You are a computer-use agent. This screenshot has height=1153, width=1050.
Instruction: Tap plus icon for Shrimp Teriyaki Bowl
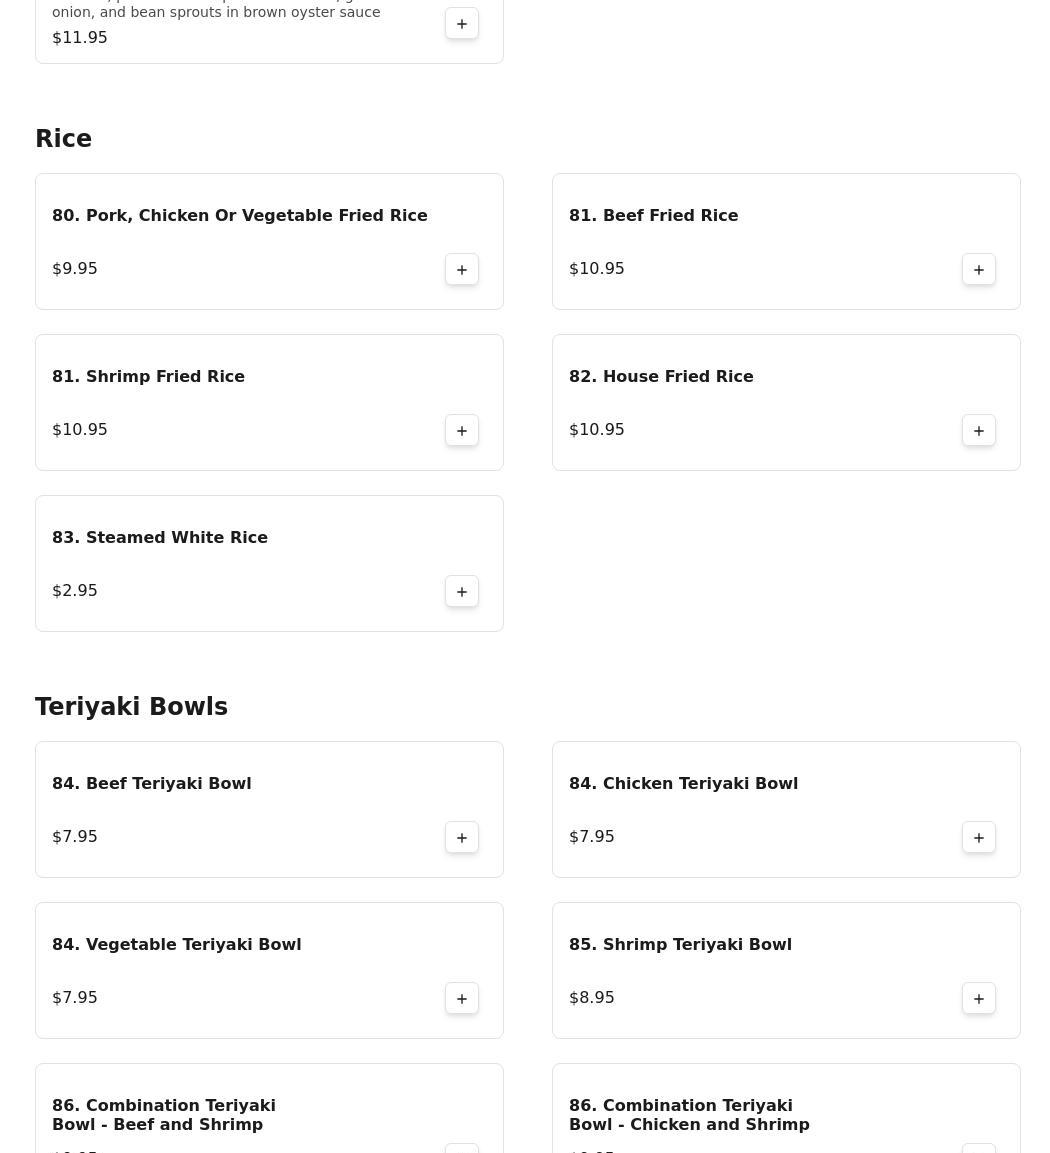click(979, 999)
